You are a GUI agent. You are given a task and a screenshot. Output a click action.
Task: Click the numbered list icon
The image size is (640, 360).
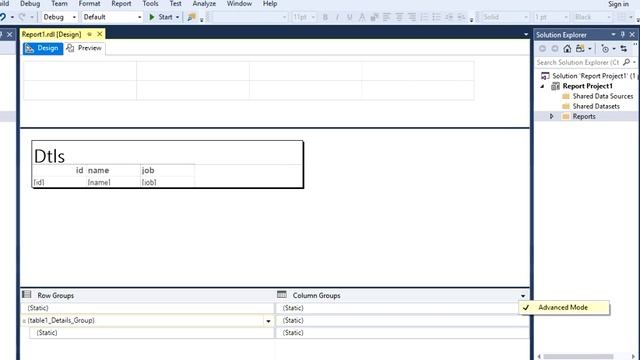point(424,17)
